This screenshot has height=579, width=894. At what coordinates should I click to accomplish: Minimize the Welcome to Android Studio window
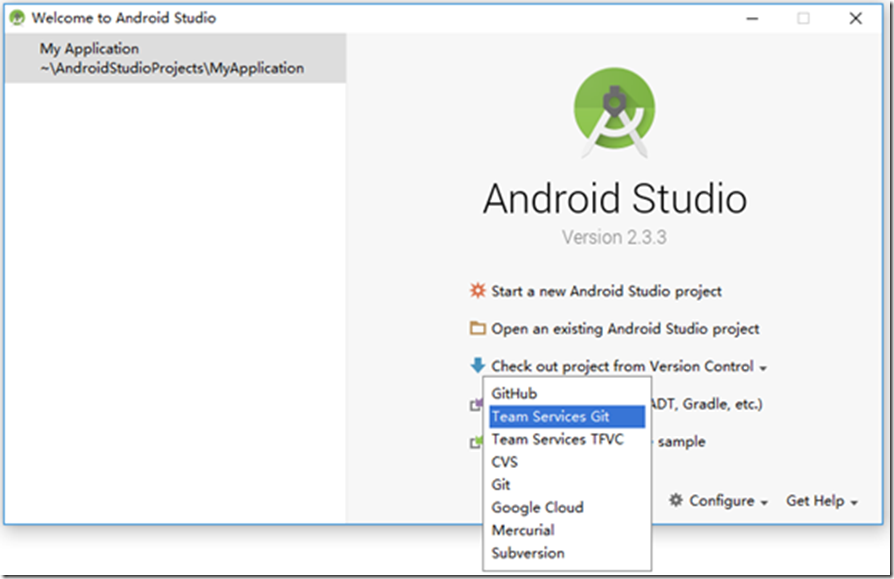tap(753, 18)
